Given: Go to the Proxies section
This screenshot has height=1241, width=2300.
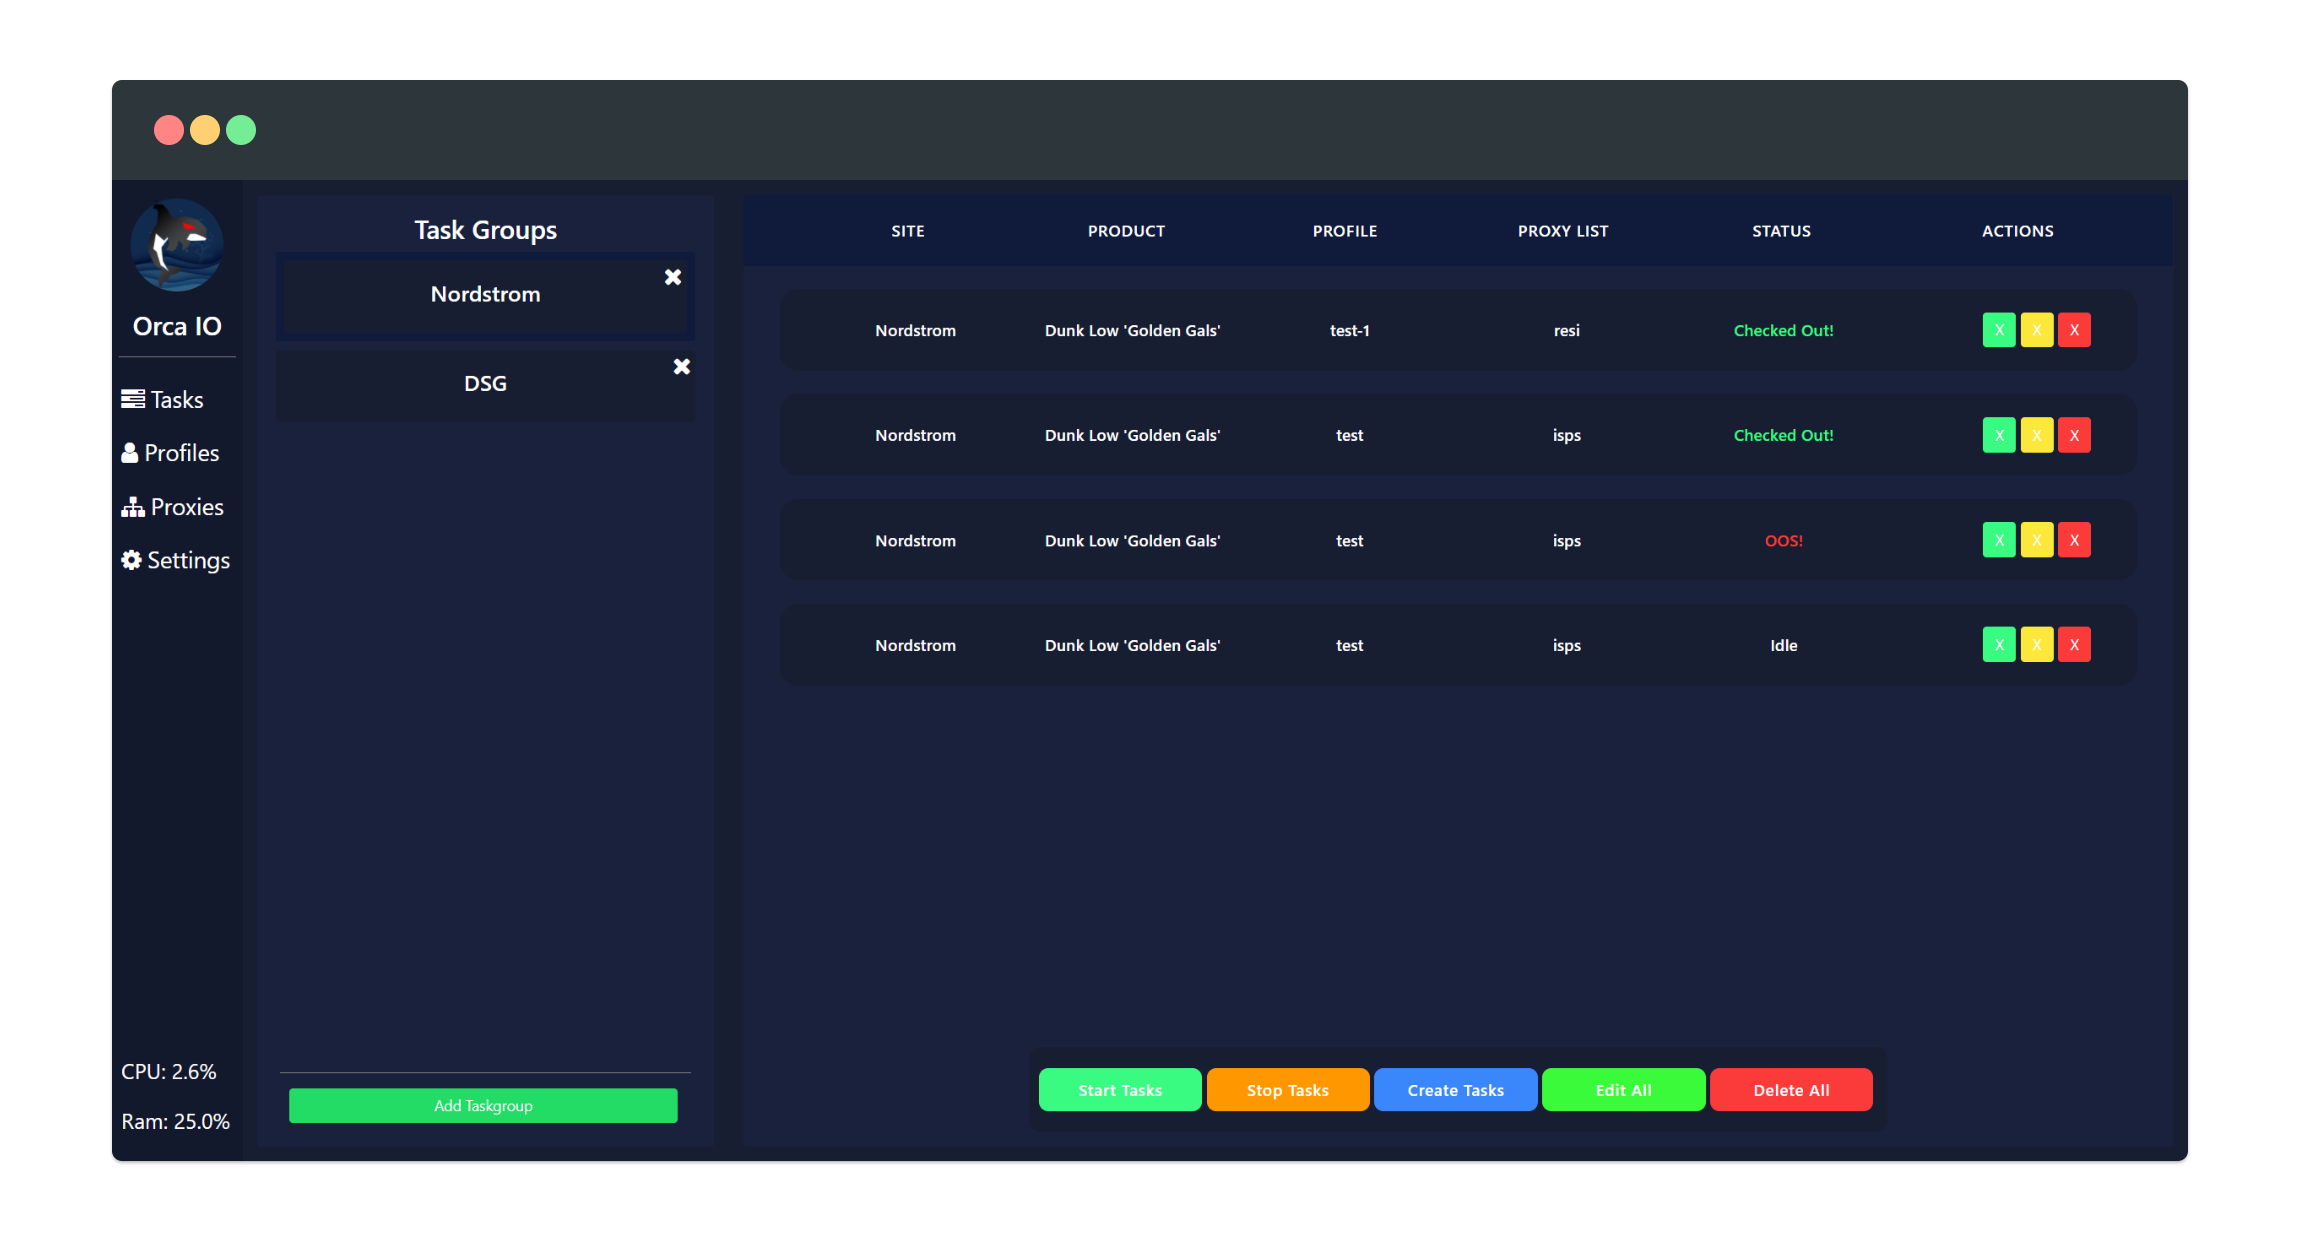Looking at the screenshot, I should pyautogui.click(x=173, y=507).
